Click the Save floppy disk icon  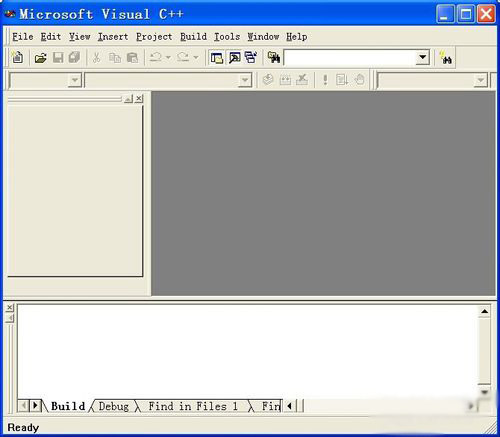tap(58, 58)
